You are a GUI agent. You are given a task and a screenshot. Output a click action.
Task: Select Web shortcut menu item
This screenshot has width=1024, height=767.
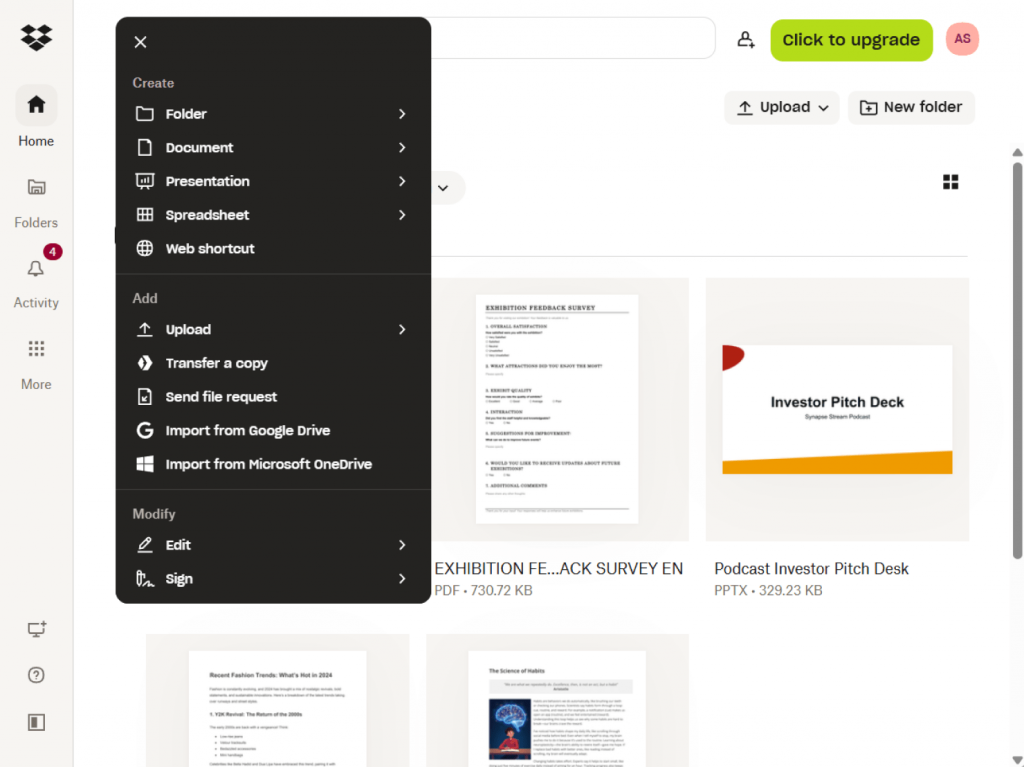pyautogui.click(x=210, y=249)
